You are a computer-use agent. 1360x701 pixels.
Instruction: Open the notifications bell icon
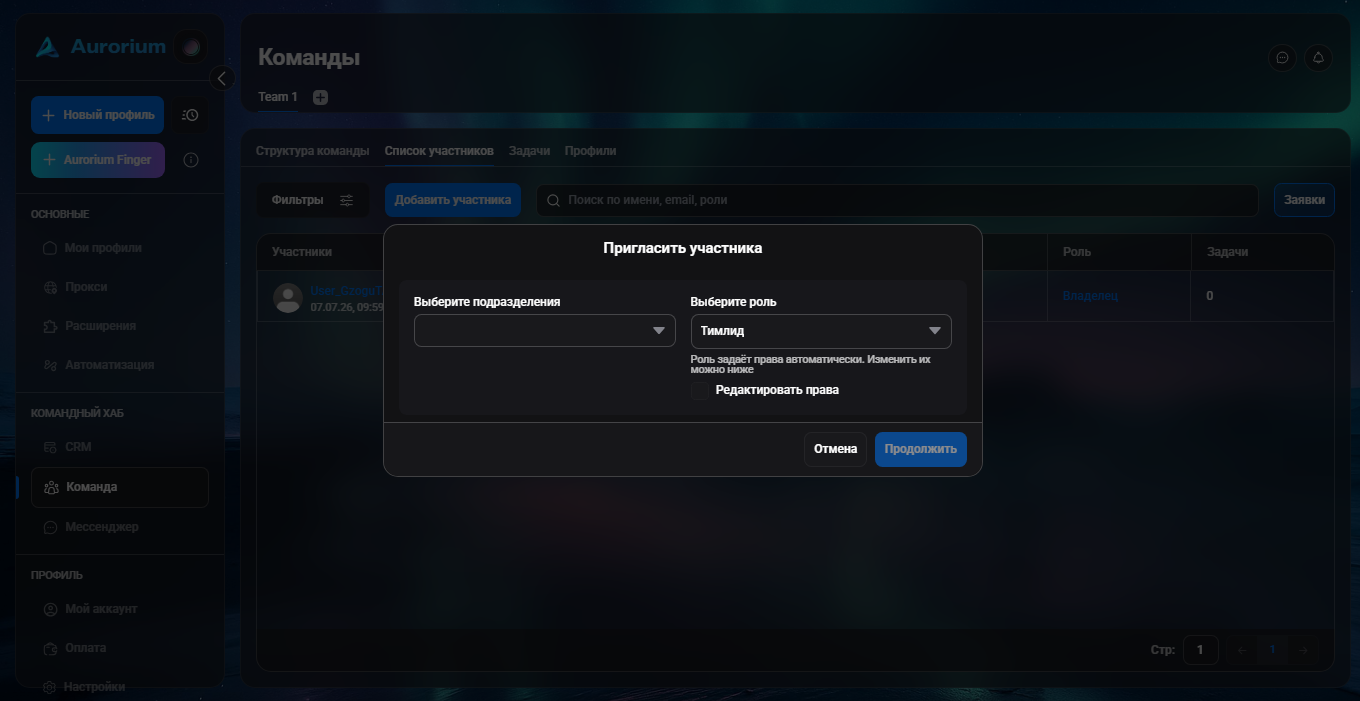[1318, 58]
